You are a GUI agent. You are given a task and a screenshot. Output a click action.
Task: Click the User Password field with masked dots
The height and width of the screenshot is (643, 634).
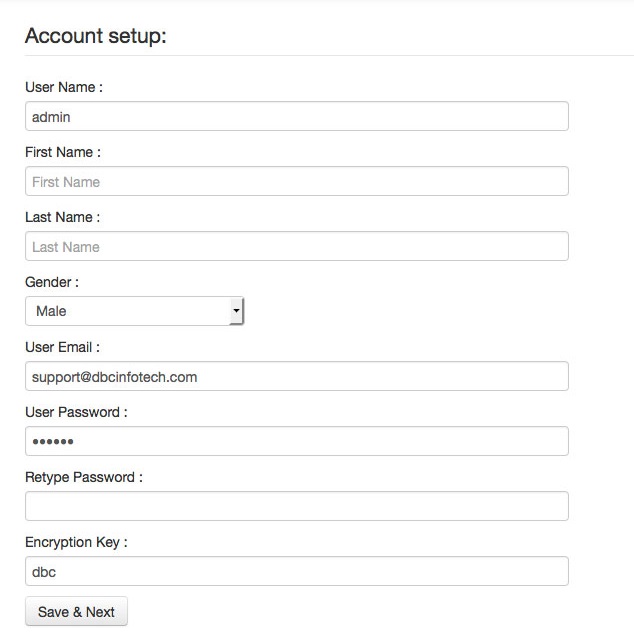[x=297, y=441]
